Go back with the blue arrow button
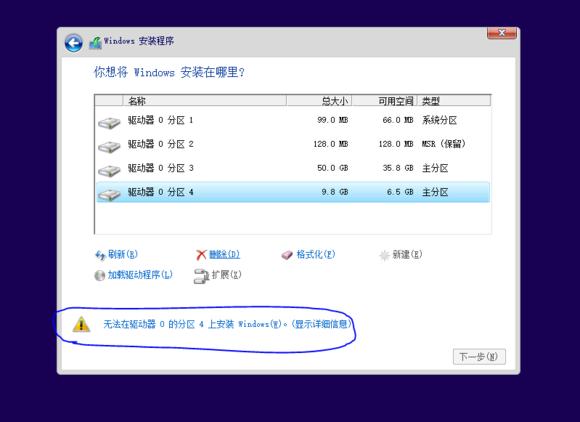 [73, 43]
